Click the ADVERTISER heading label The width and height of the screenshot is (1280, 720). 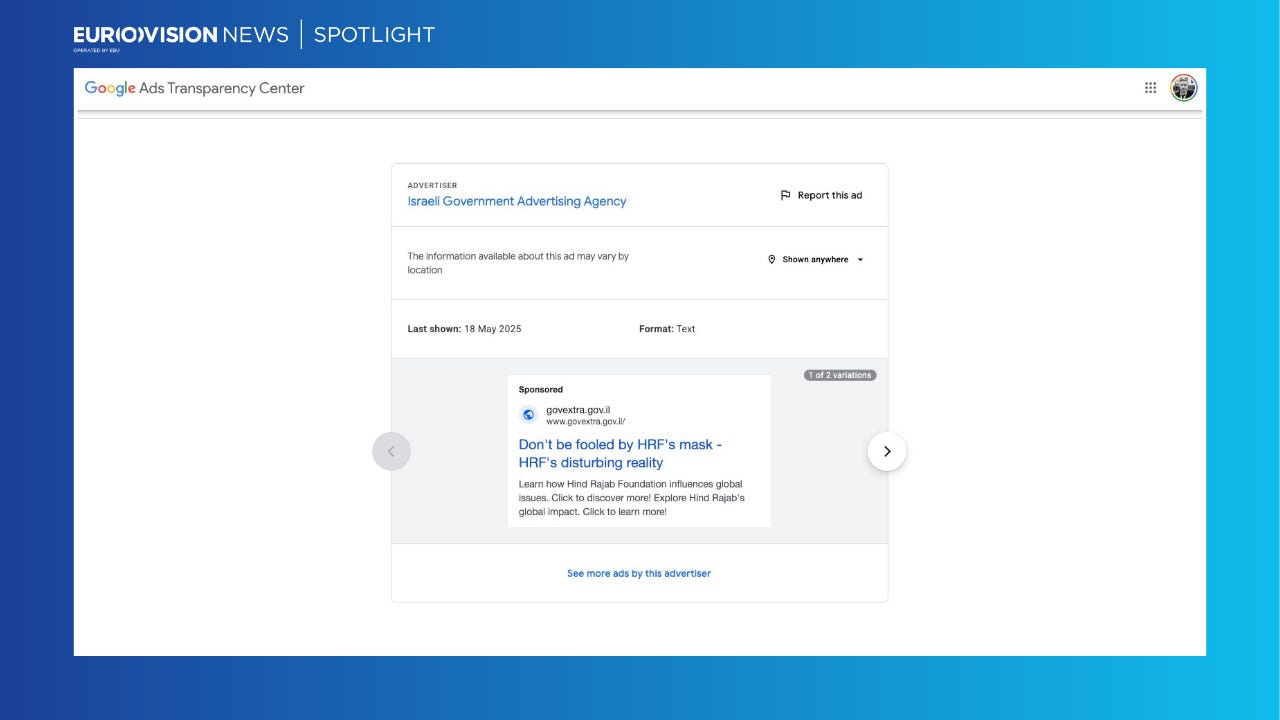tap(432, 185)
